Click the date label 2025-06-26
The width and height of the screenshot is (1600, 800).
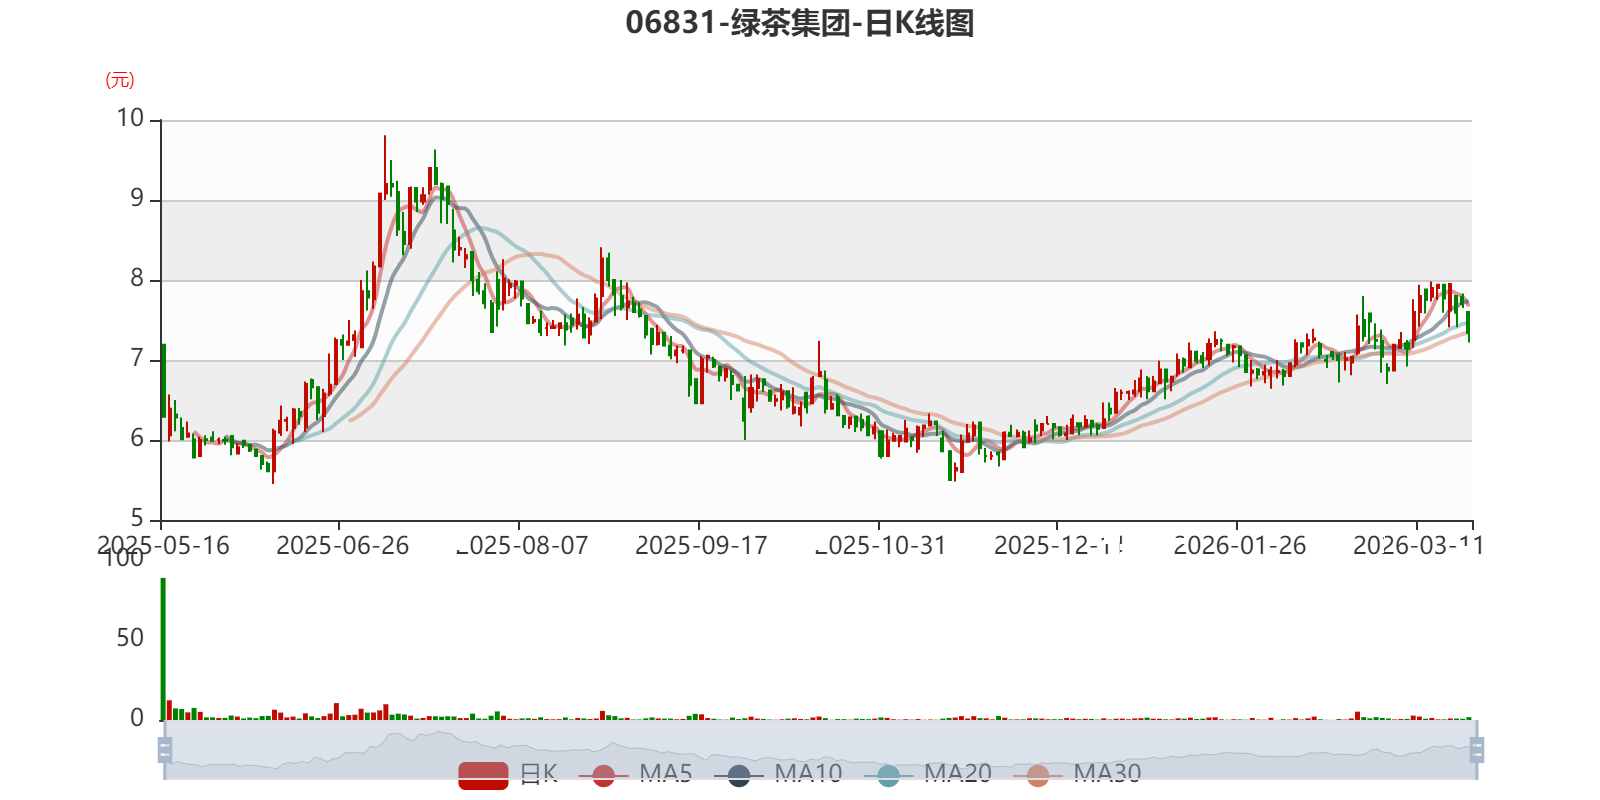[x=343, y=545]
